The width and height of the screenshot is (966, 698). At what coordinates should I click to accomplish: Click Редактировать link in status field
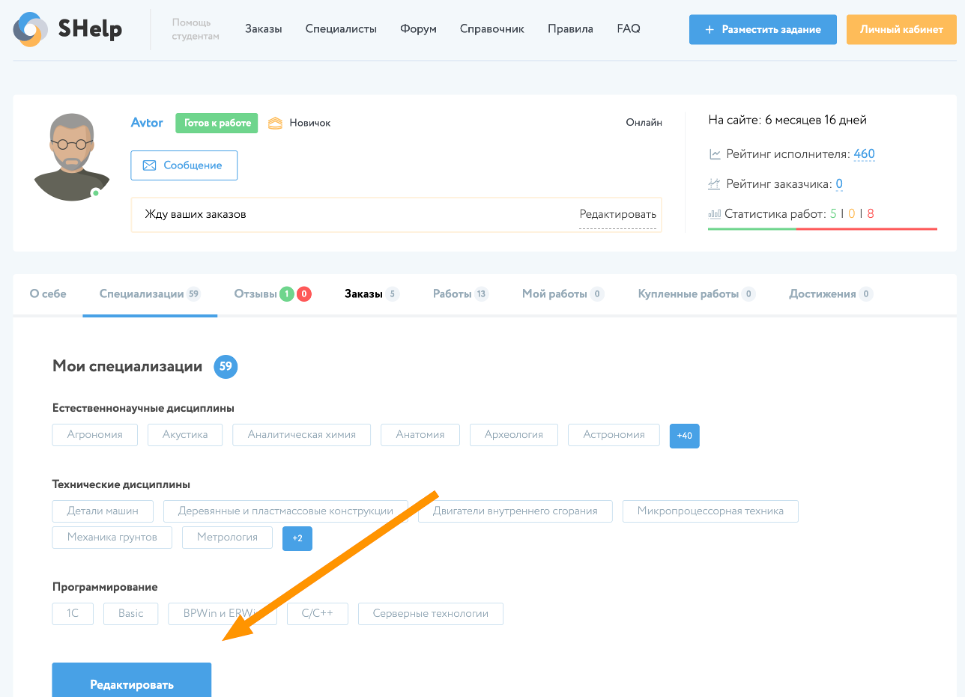pos(618,214)
